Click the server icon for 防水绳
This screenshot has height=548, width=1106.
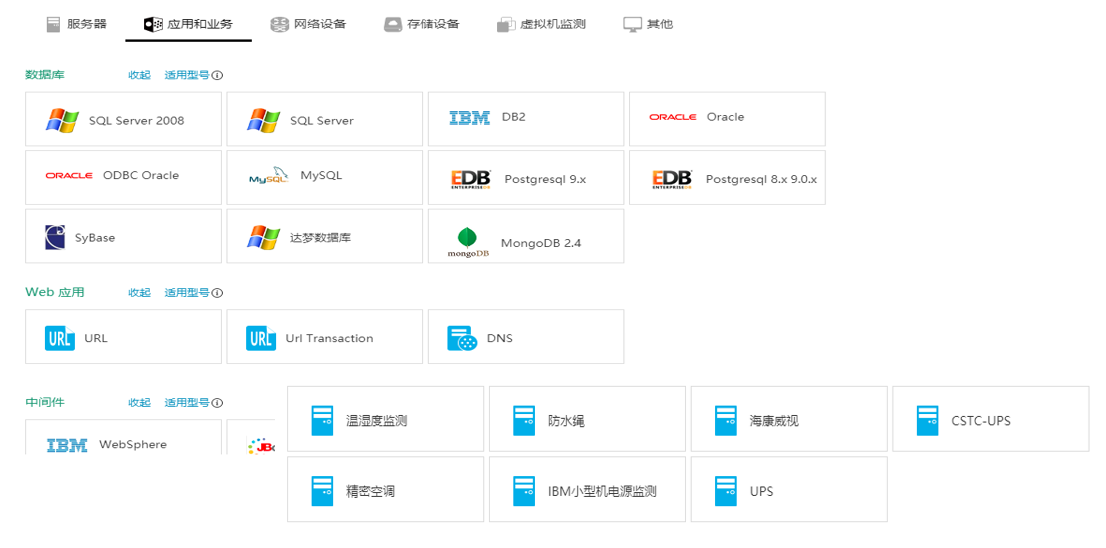524,420
